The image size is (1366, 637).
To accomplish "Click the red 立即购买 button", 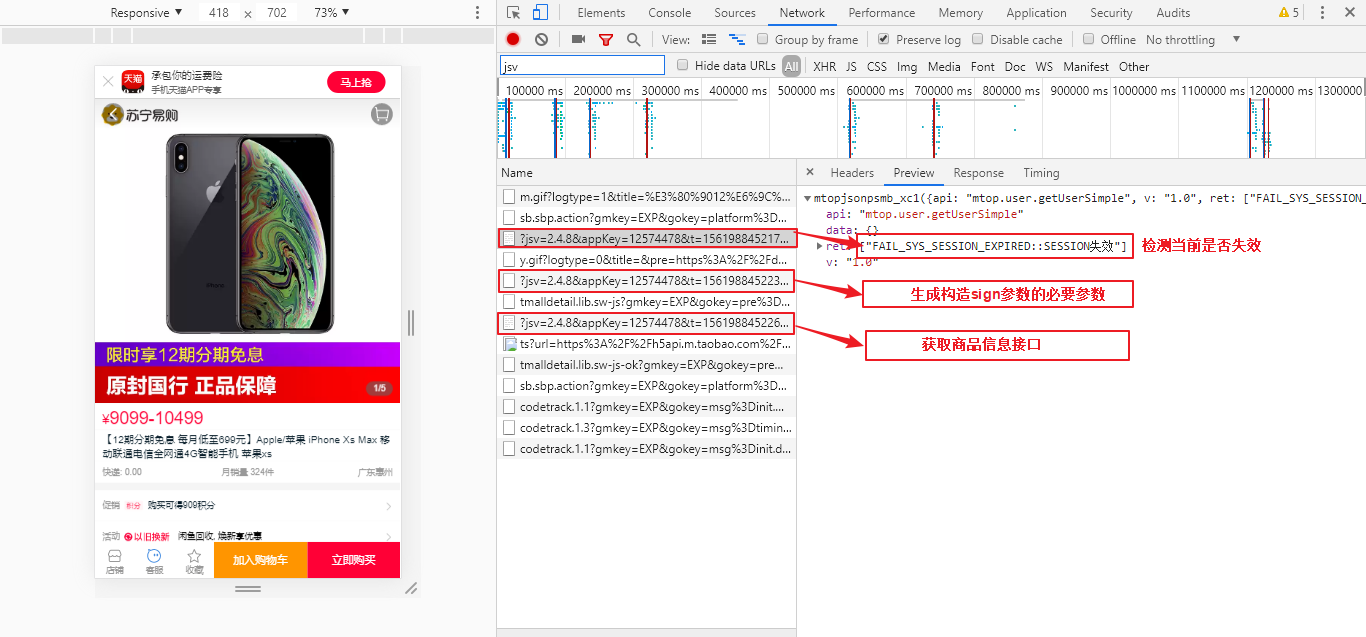I will tap(354, 560).
